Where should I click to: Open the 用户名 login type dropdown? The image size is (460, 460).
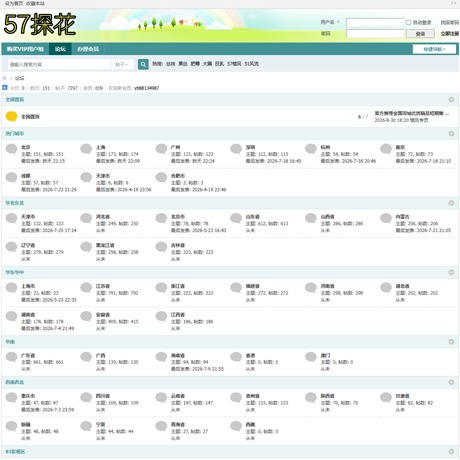click(x=330, y=22)
